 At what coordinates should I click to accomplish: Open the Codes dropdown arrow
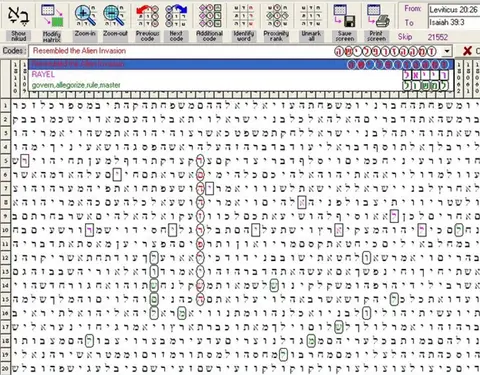click(447, 51)
